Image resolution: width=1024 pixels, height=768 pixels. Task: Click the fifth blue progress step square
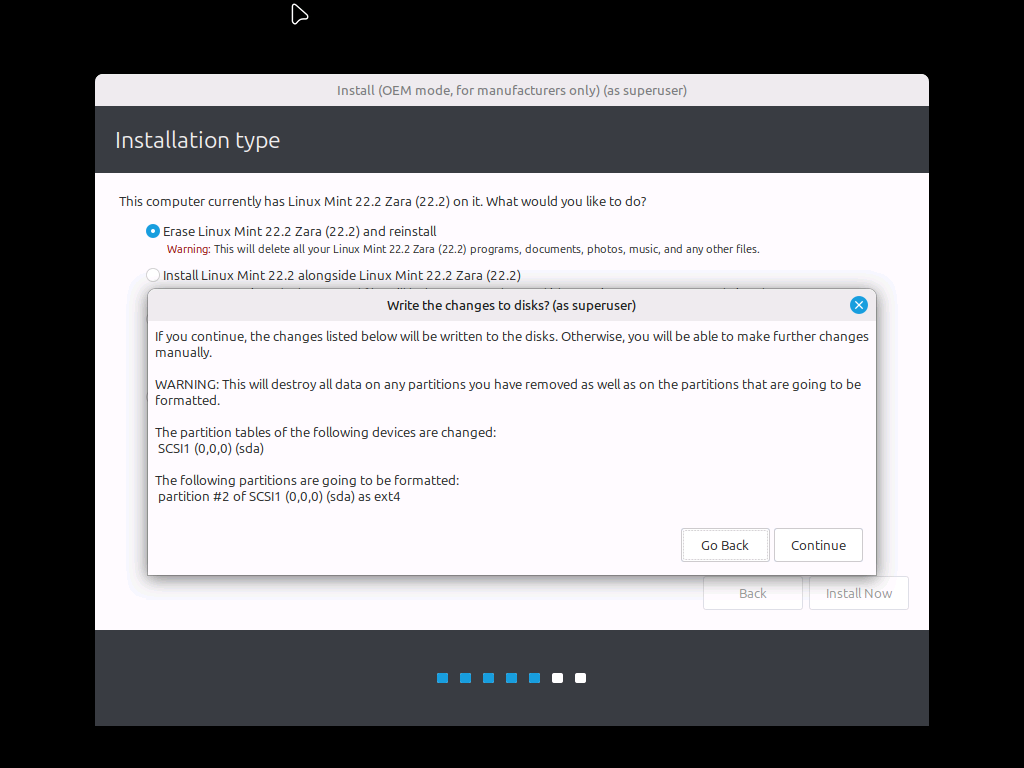click(534, 678)
